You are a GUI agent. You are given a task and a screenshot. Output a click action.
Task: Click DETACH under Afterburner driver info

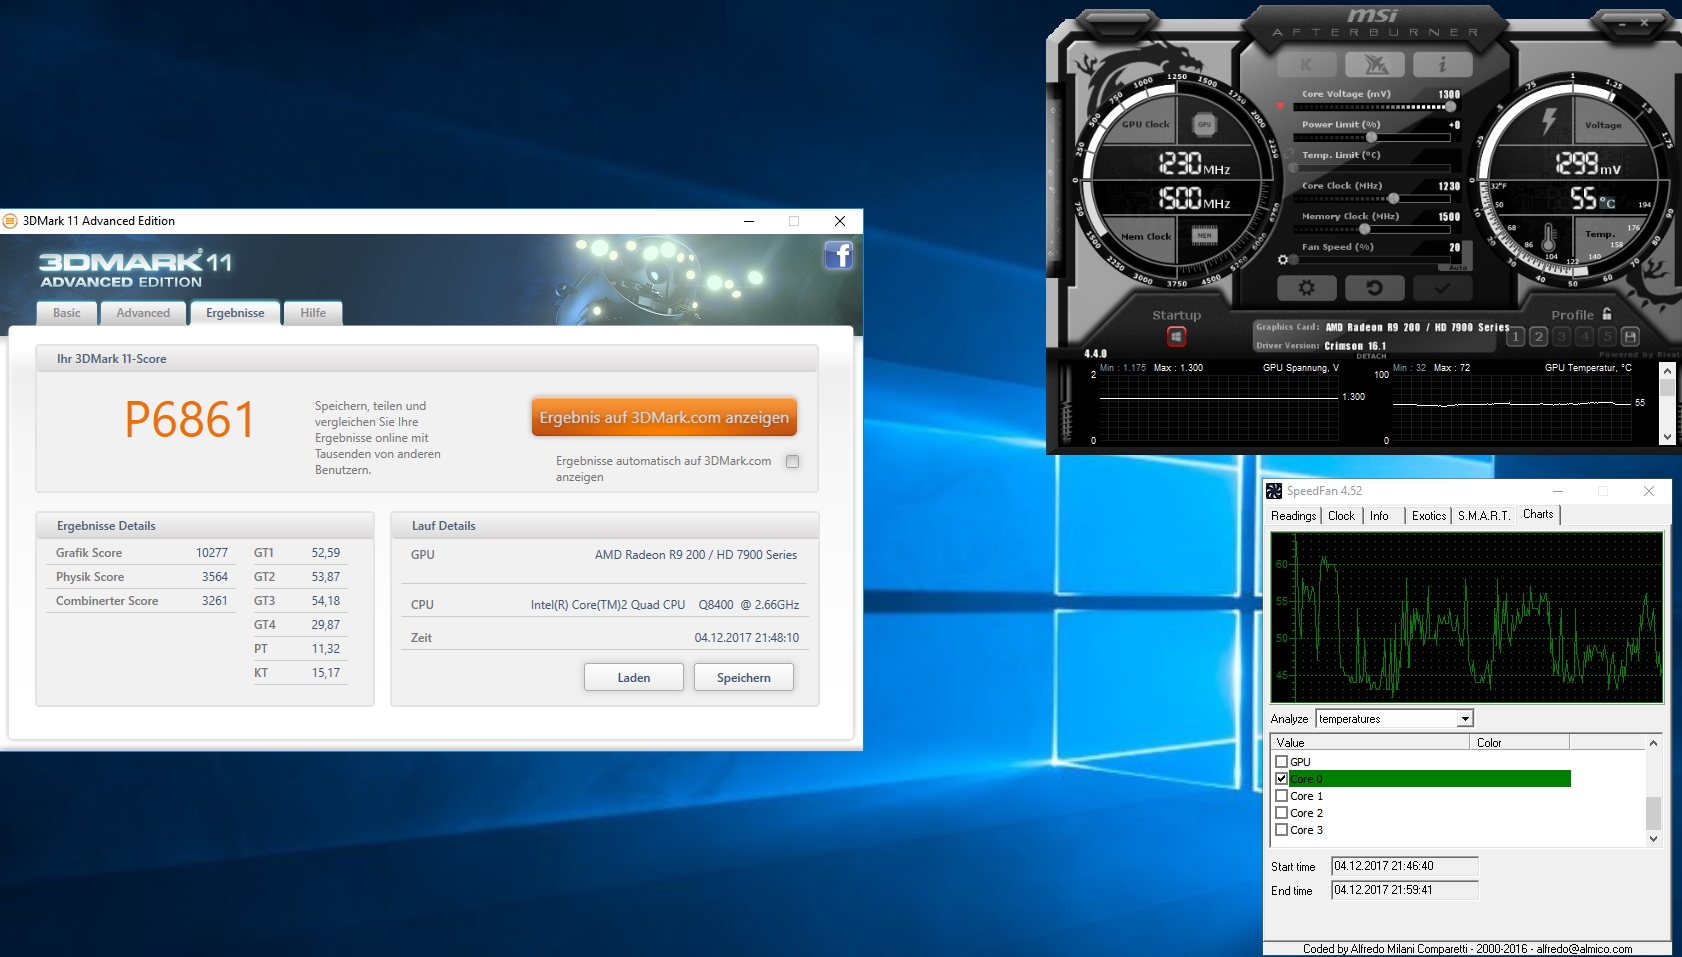[1371, 356]
